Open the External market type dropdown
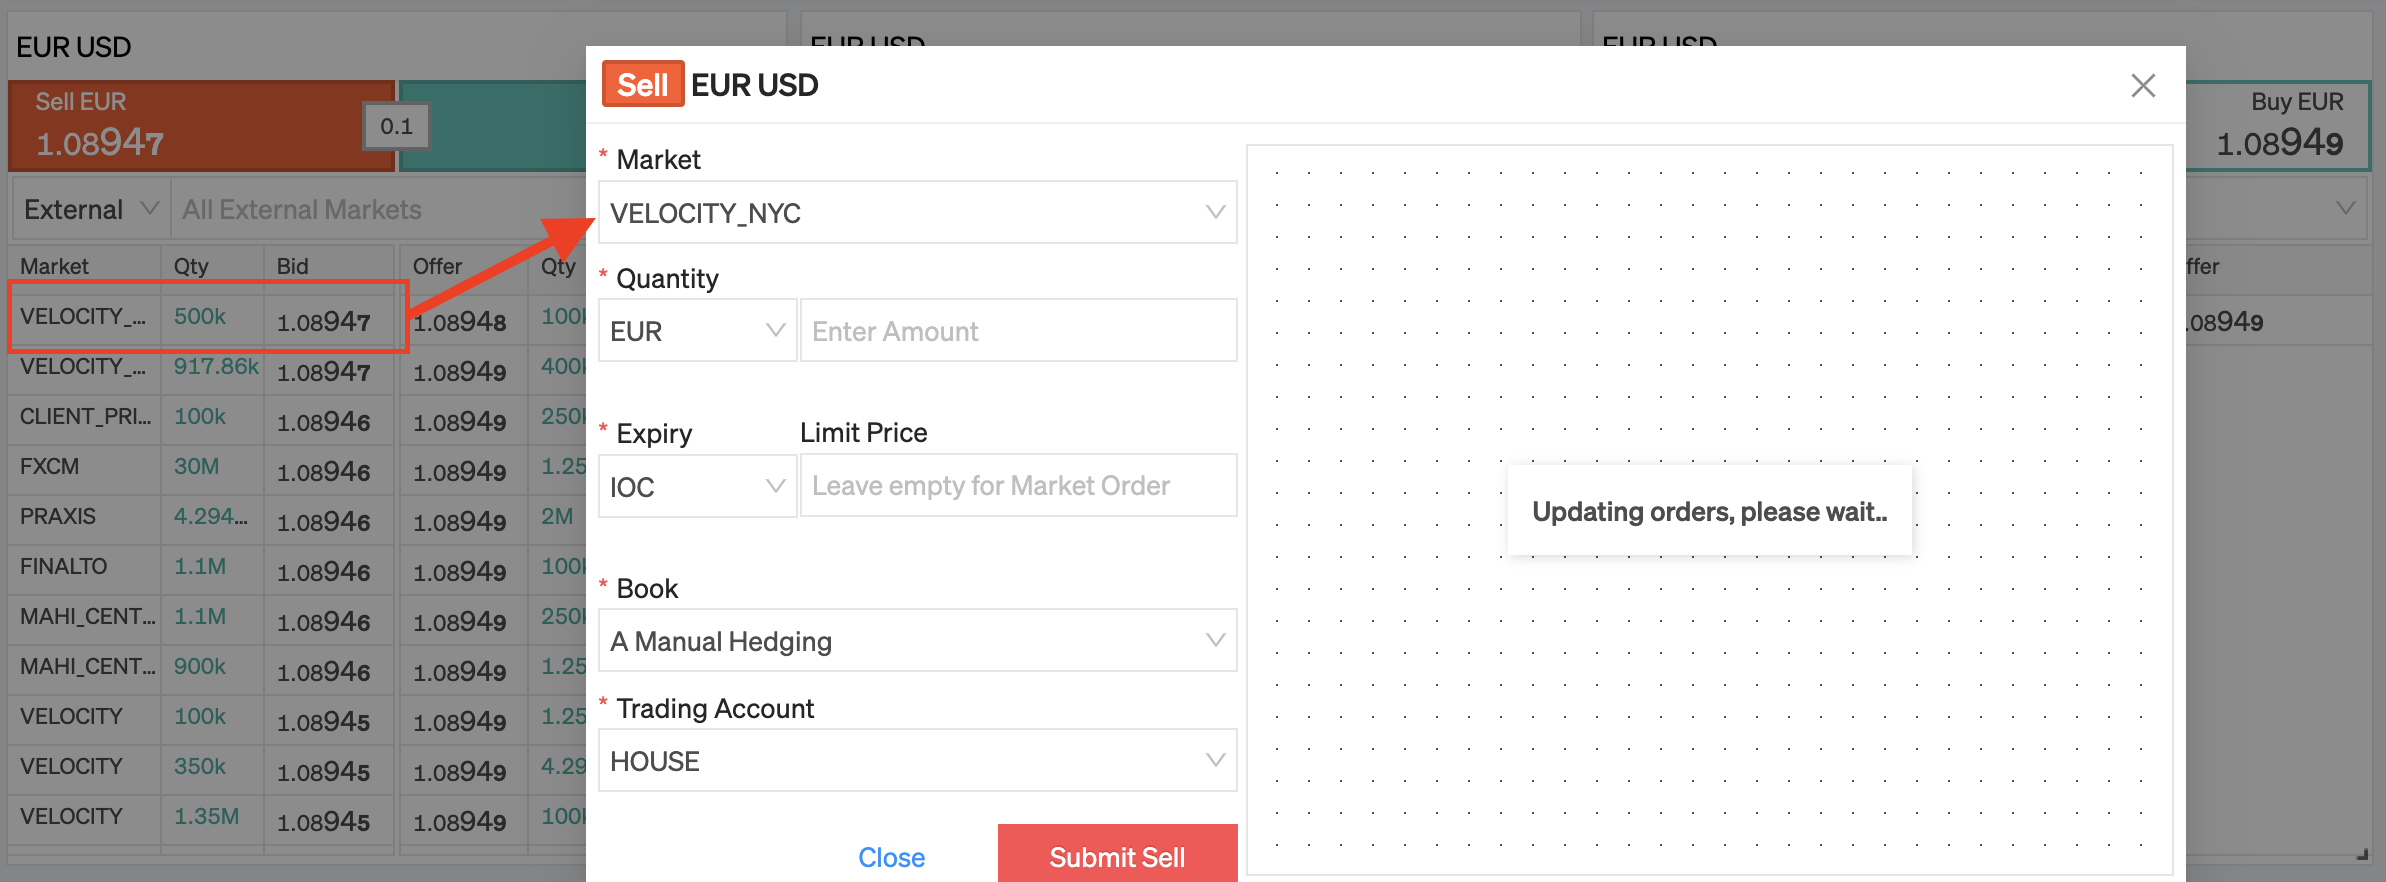 pyautogui.click(x=90, y=209)
